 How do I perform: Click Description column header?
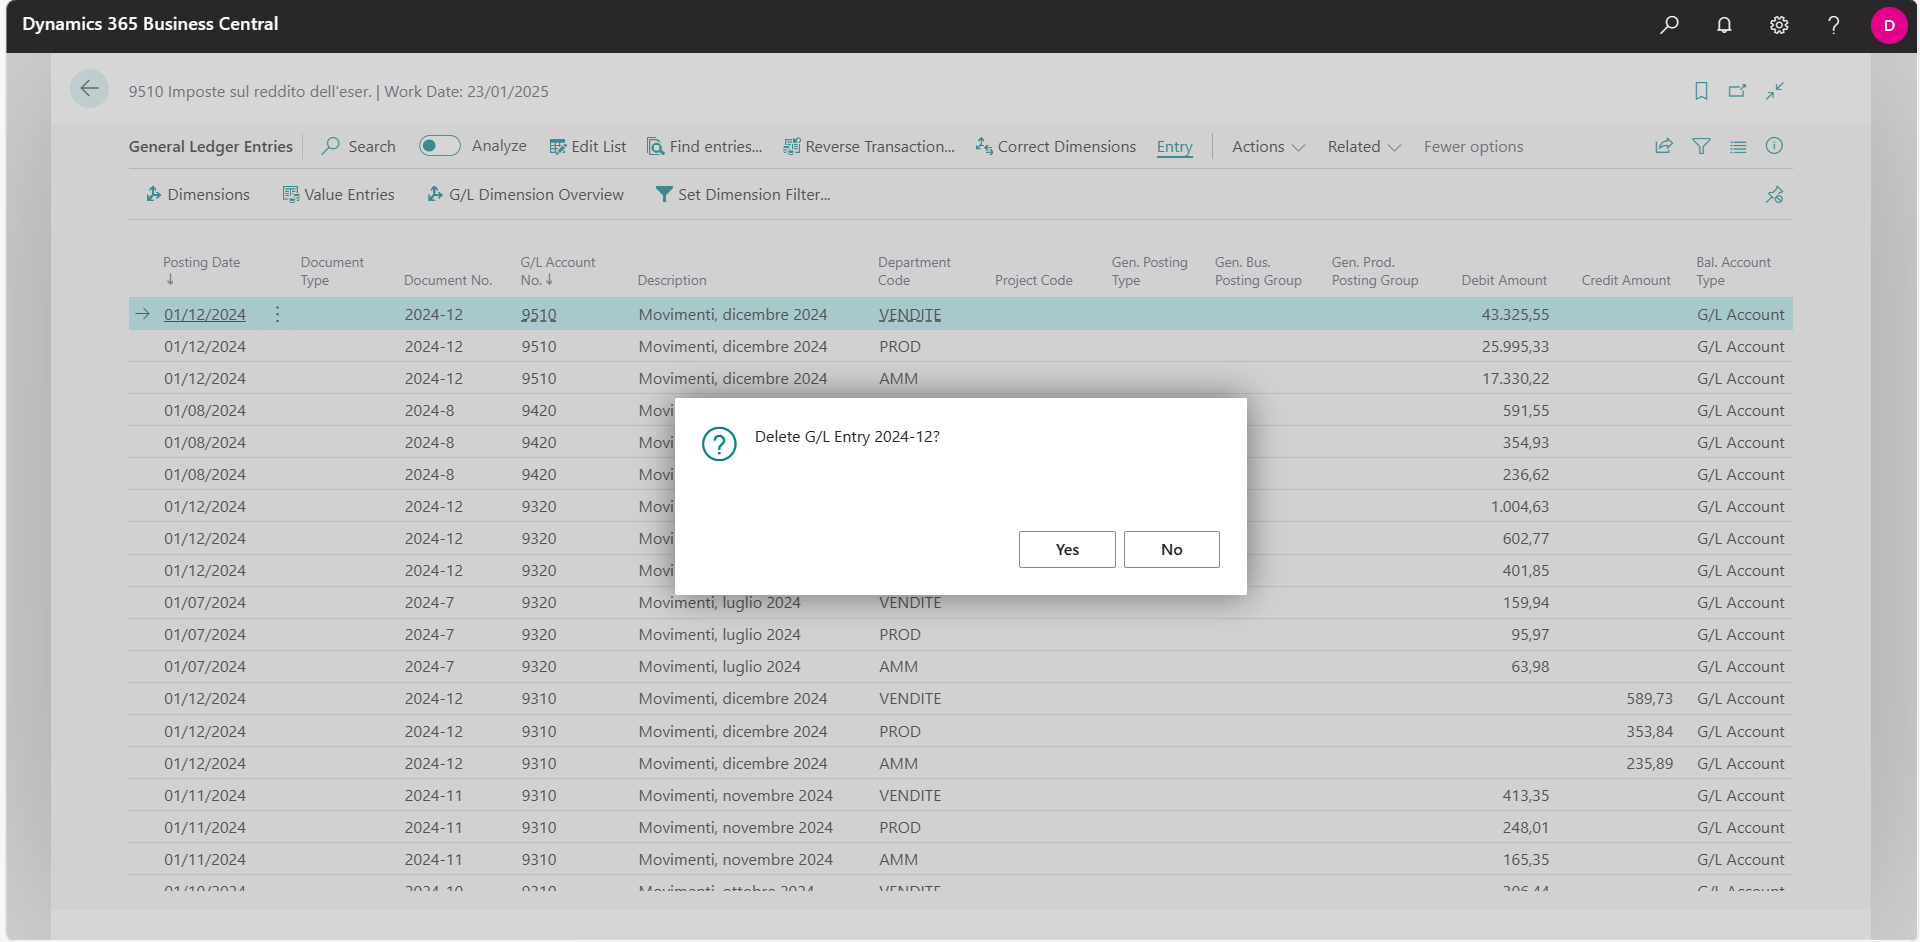click(672, 280)
